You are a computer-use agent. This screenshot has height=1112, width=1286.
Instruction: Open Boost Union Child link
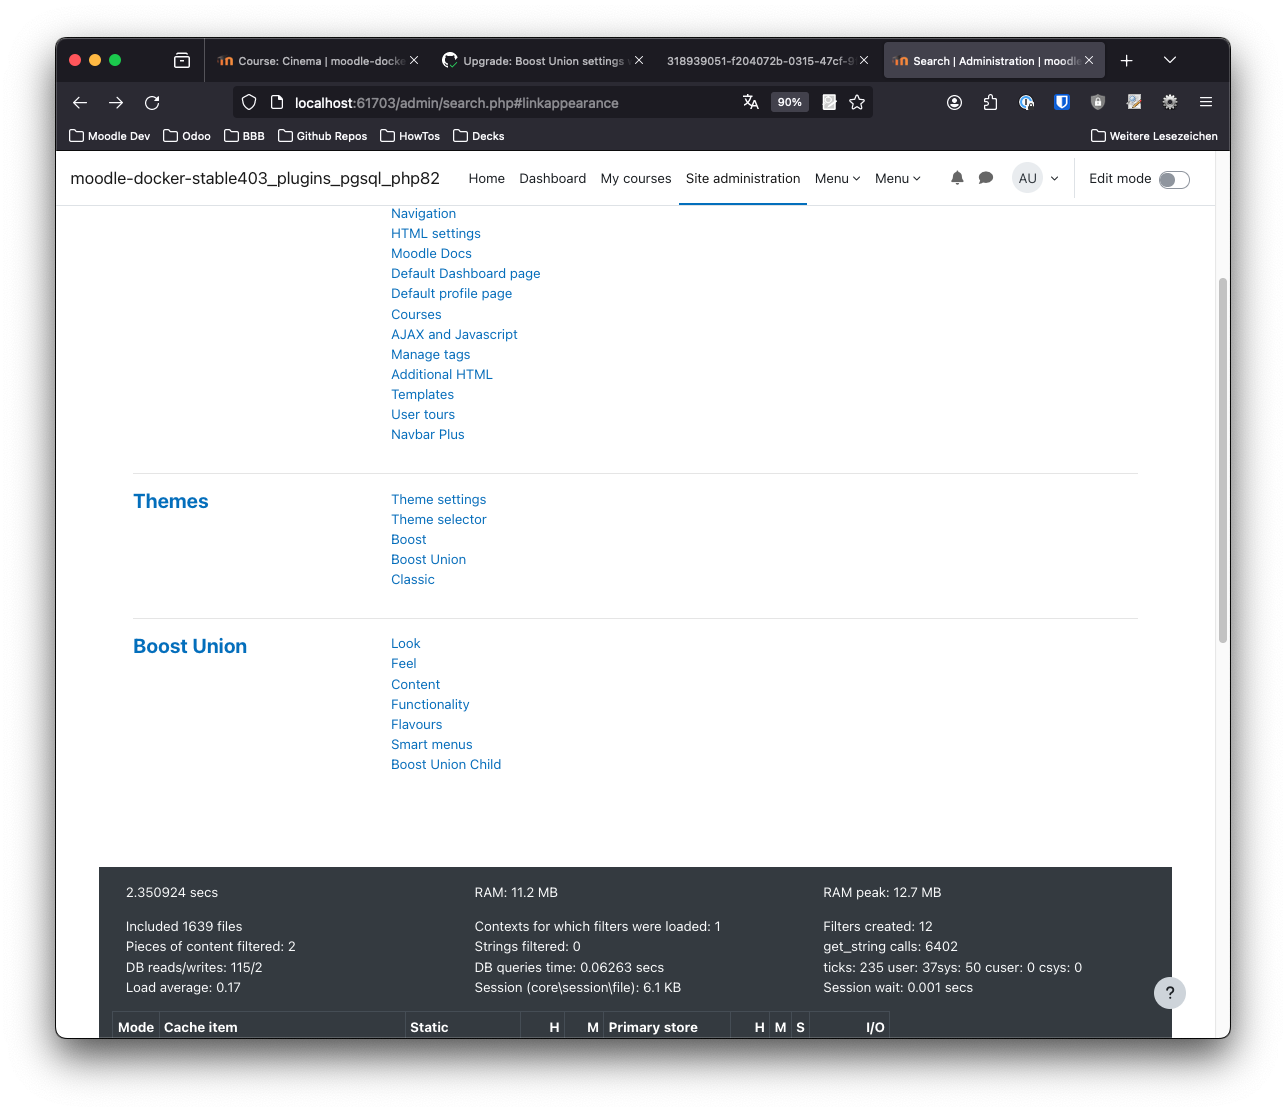[x=446, y=764]
